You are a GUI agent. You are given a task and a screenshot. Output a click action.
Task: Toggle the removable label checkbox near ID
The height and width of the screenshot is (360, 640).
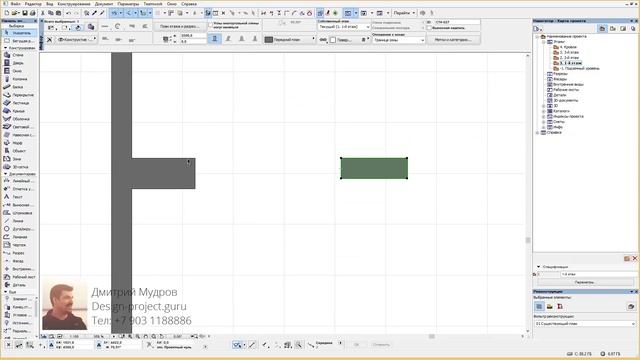pos(429,28)
